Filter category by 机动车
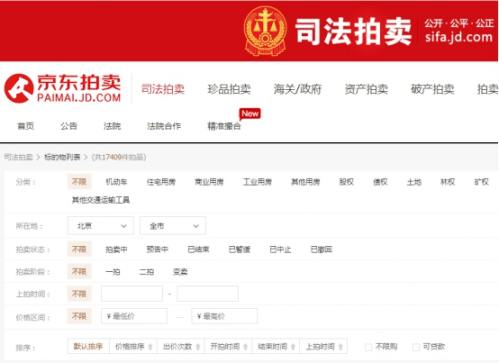 coord(116,182)
